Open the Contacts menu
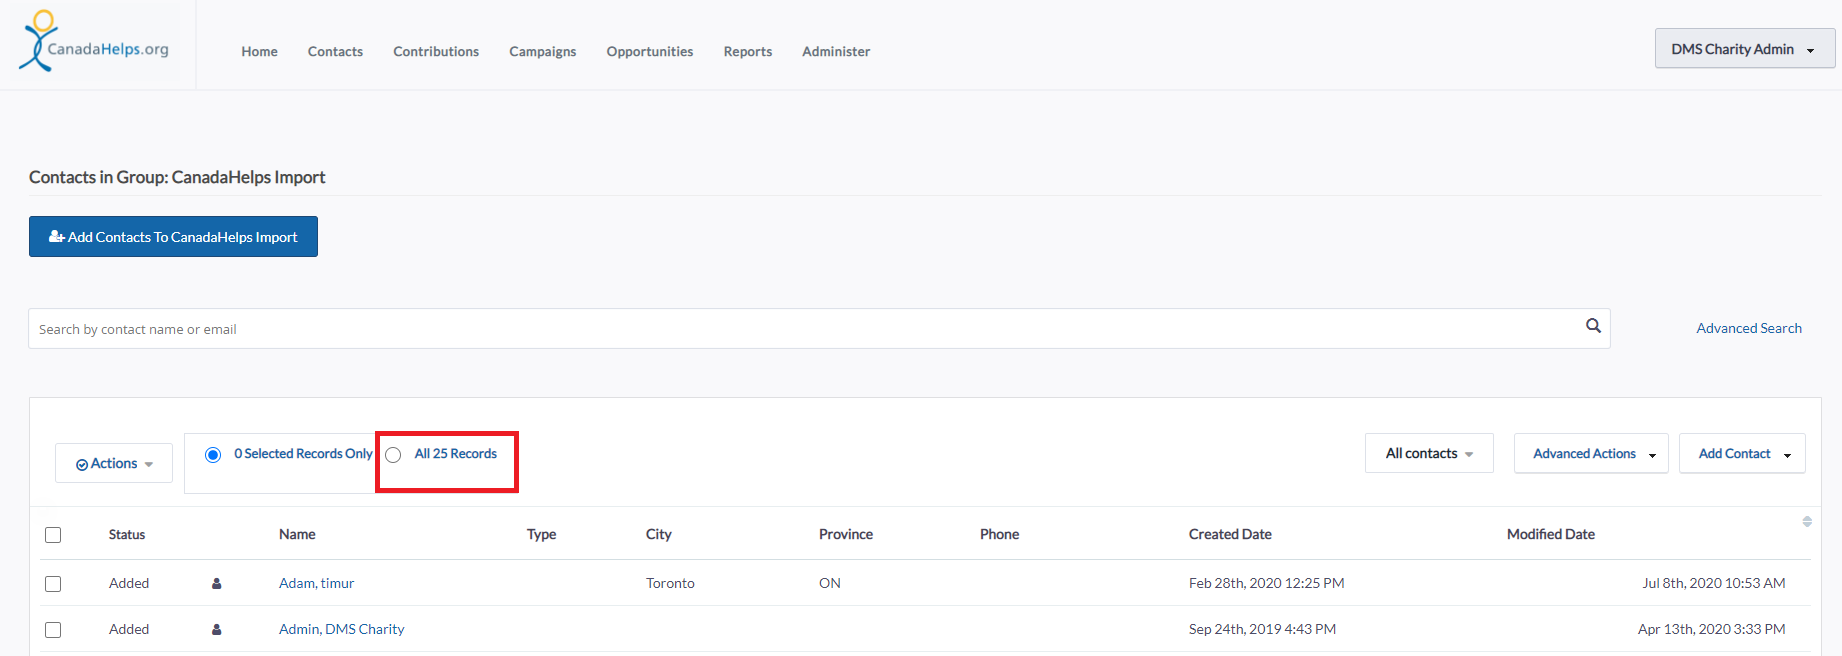 pos(335,51)
